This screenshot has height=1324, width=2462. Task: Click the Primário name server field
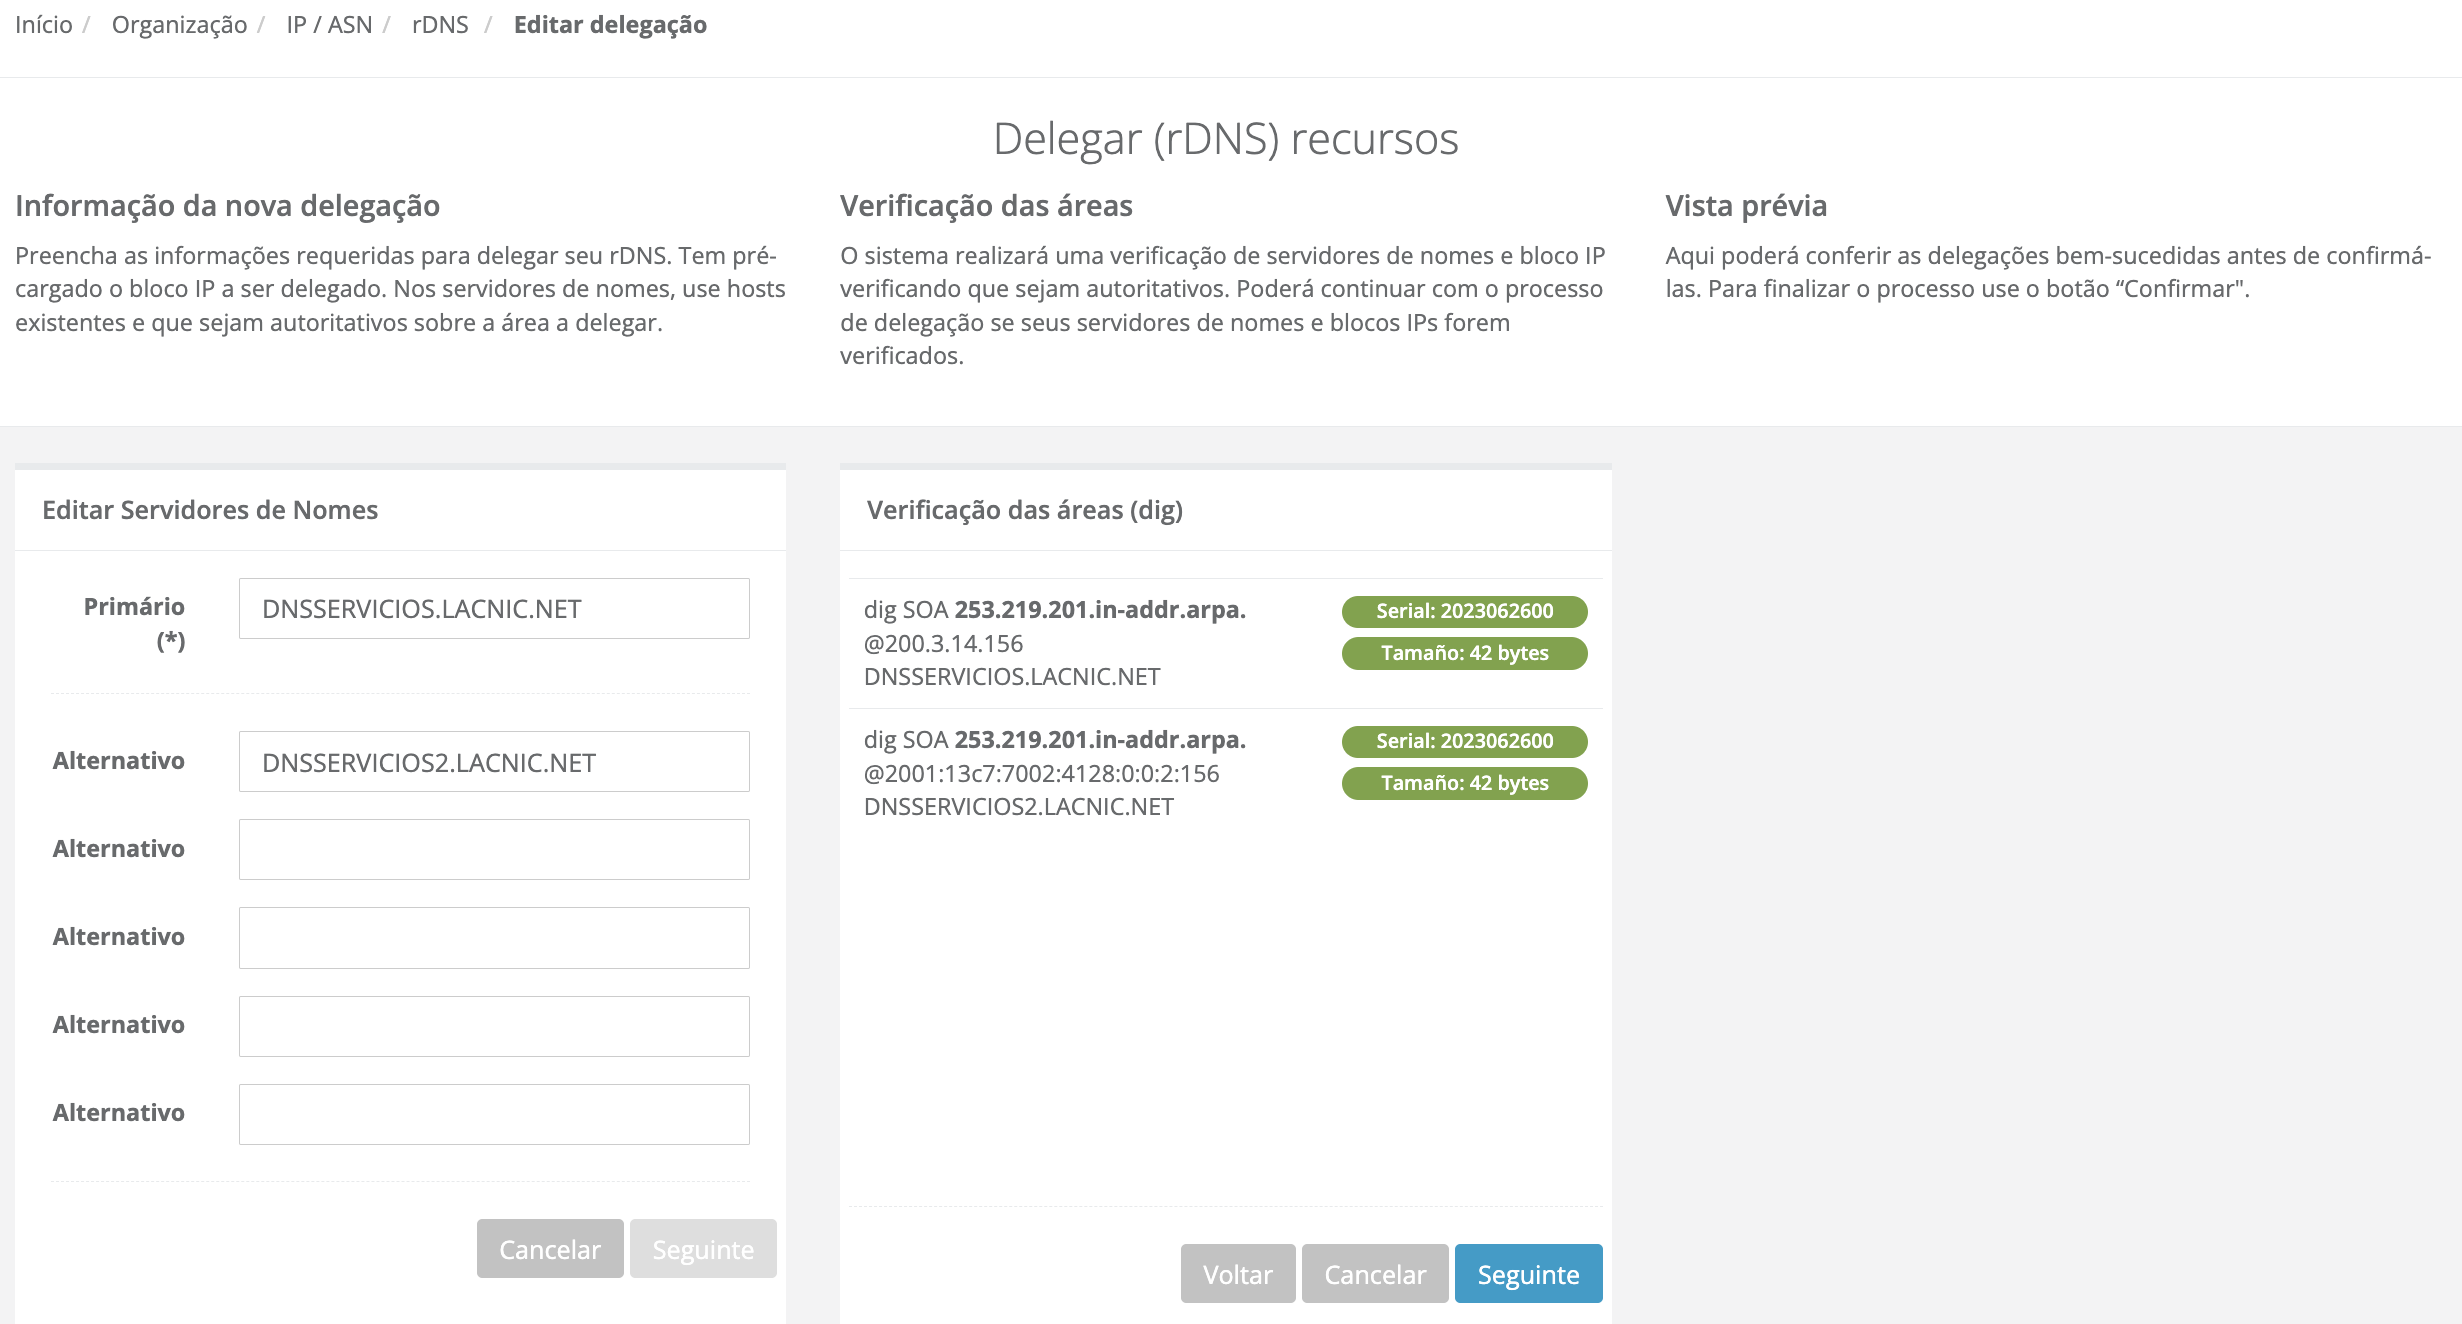coord(494,609)
